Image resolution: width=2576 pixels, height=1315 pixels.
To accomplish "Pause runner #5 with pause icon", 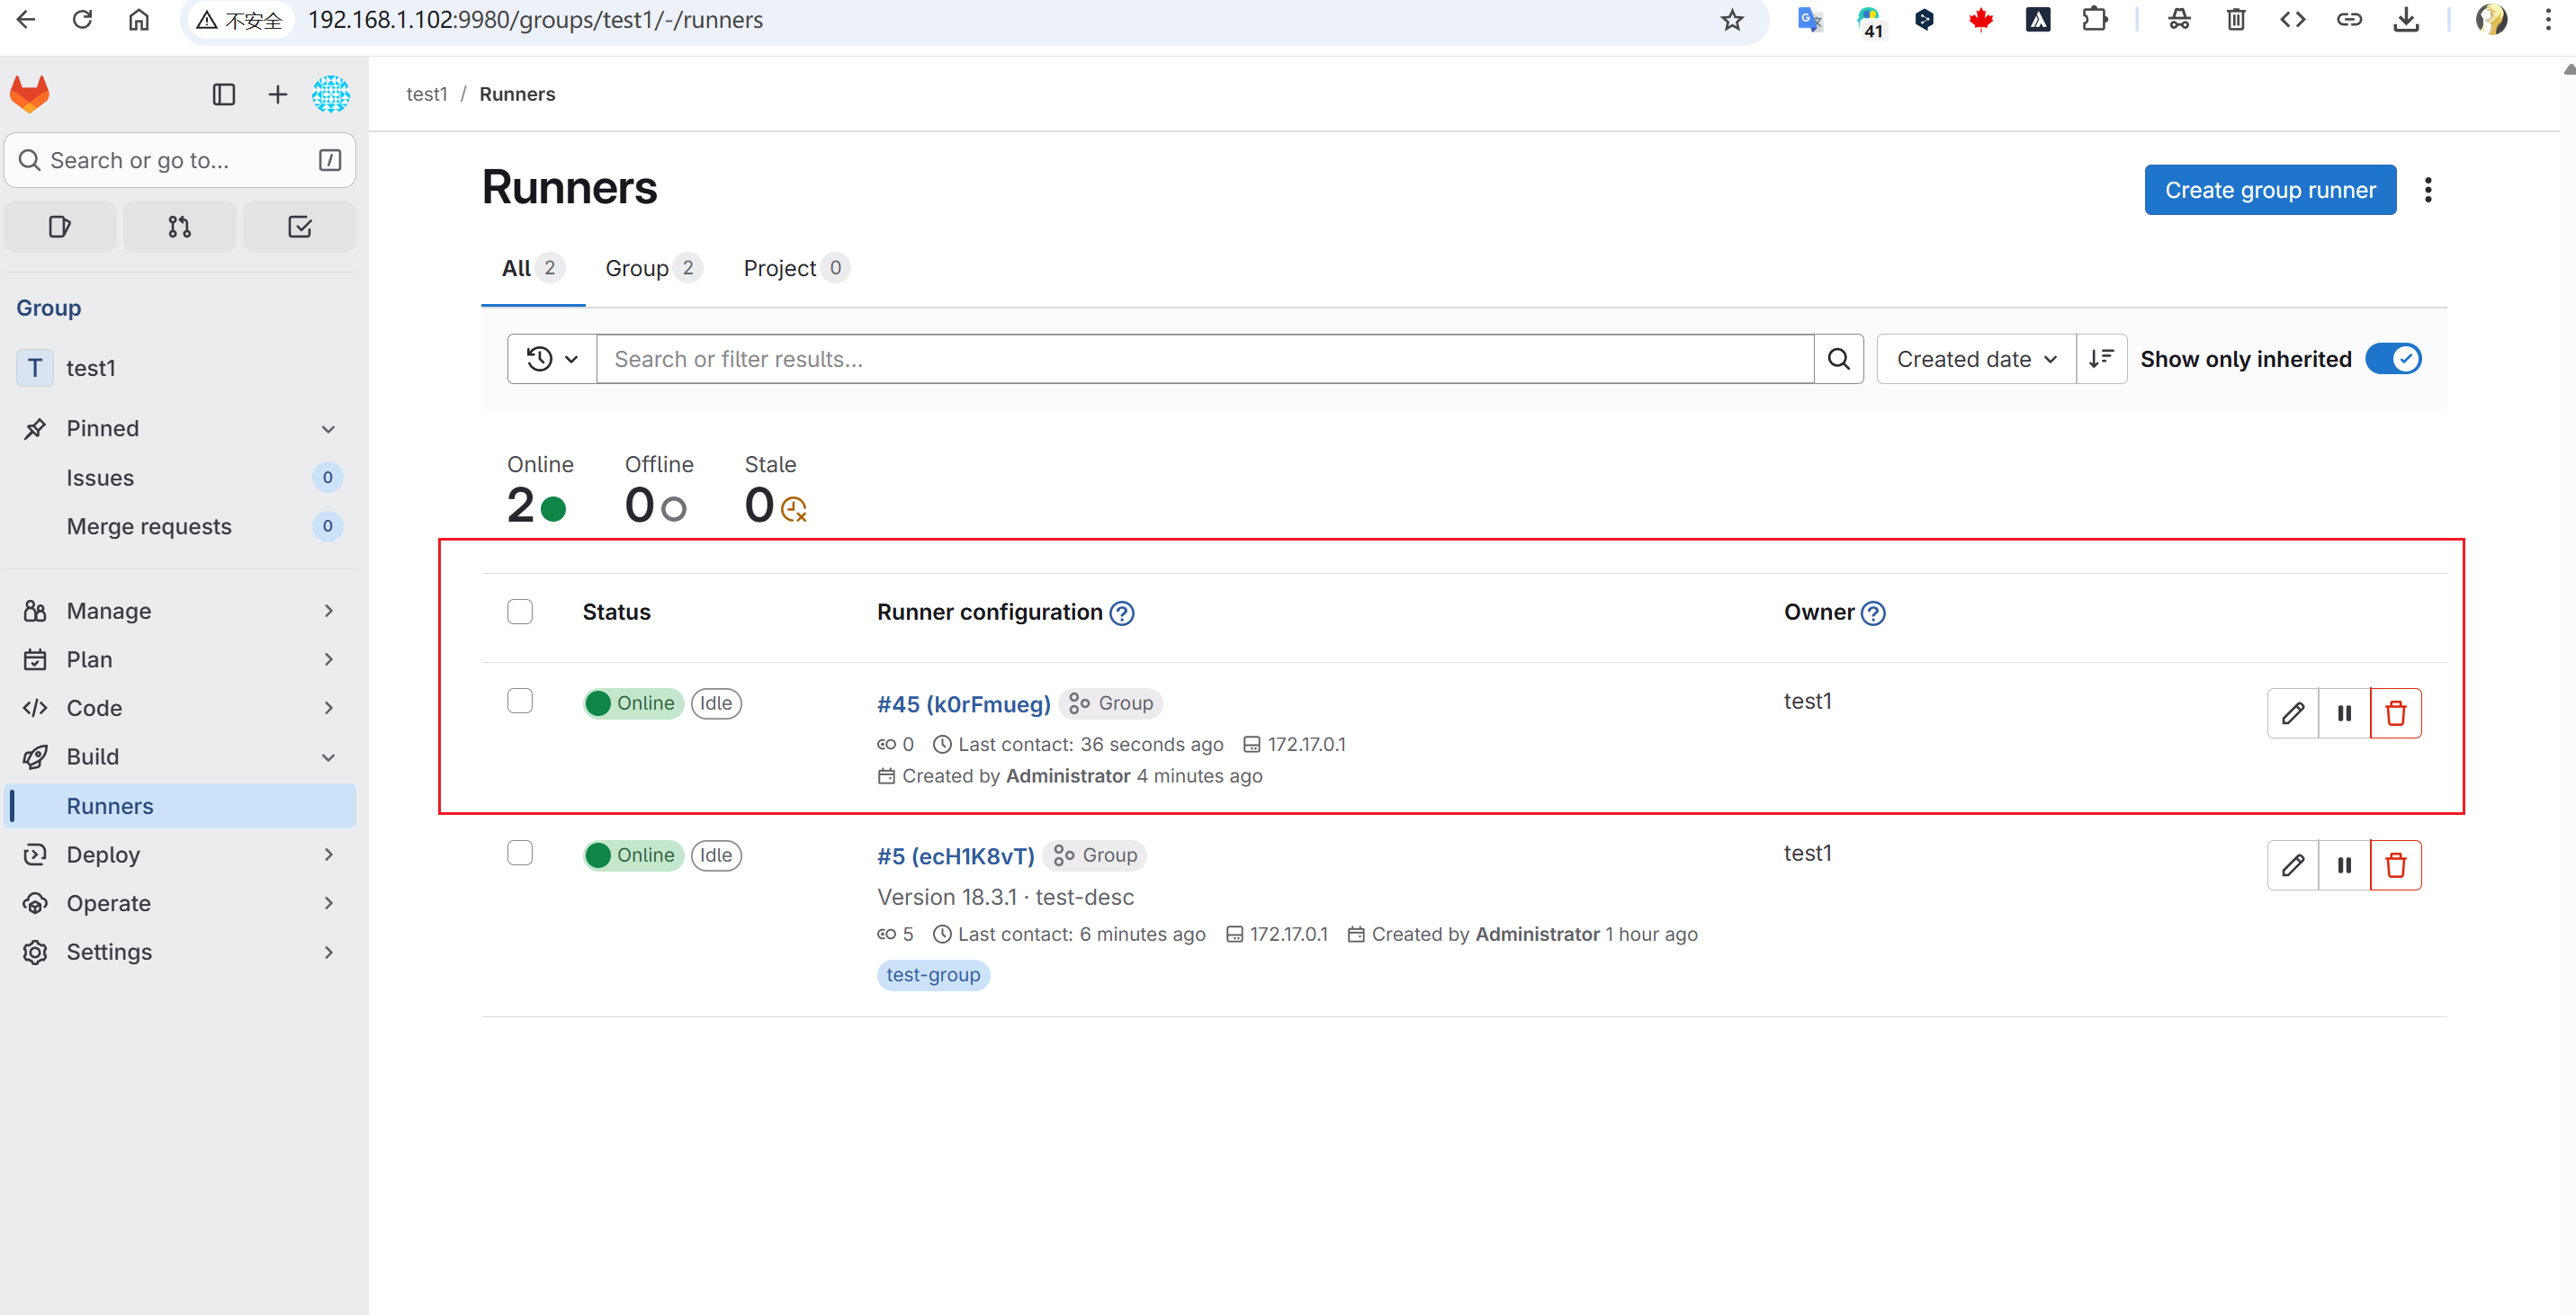I will click(2344, 865).
